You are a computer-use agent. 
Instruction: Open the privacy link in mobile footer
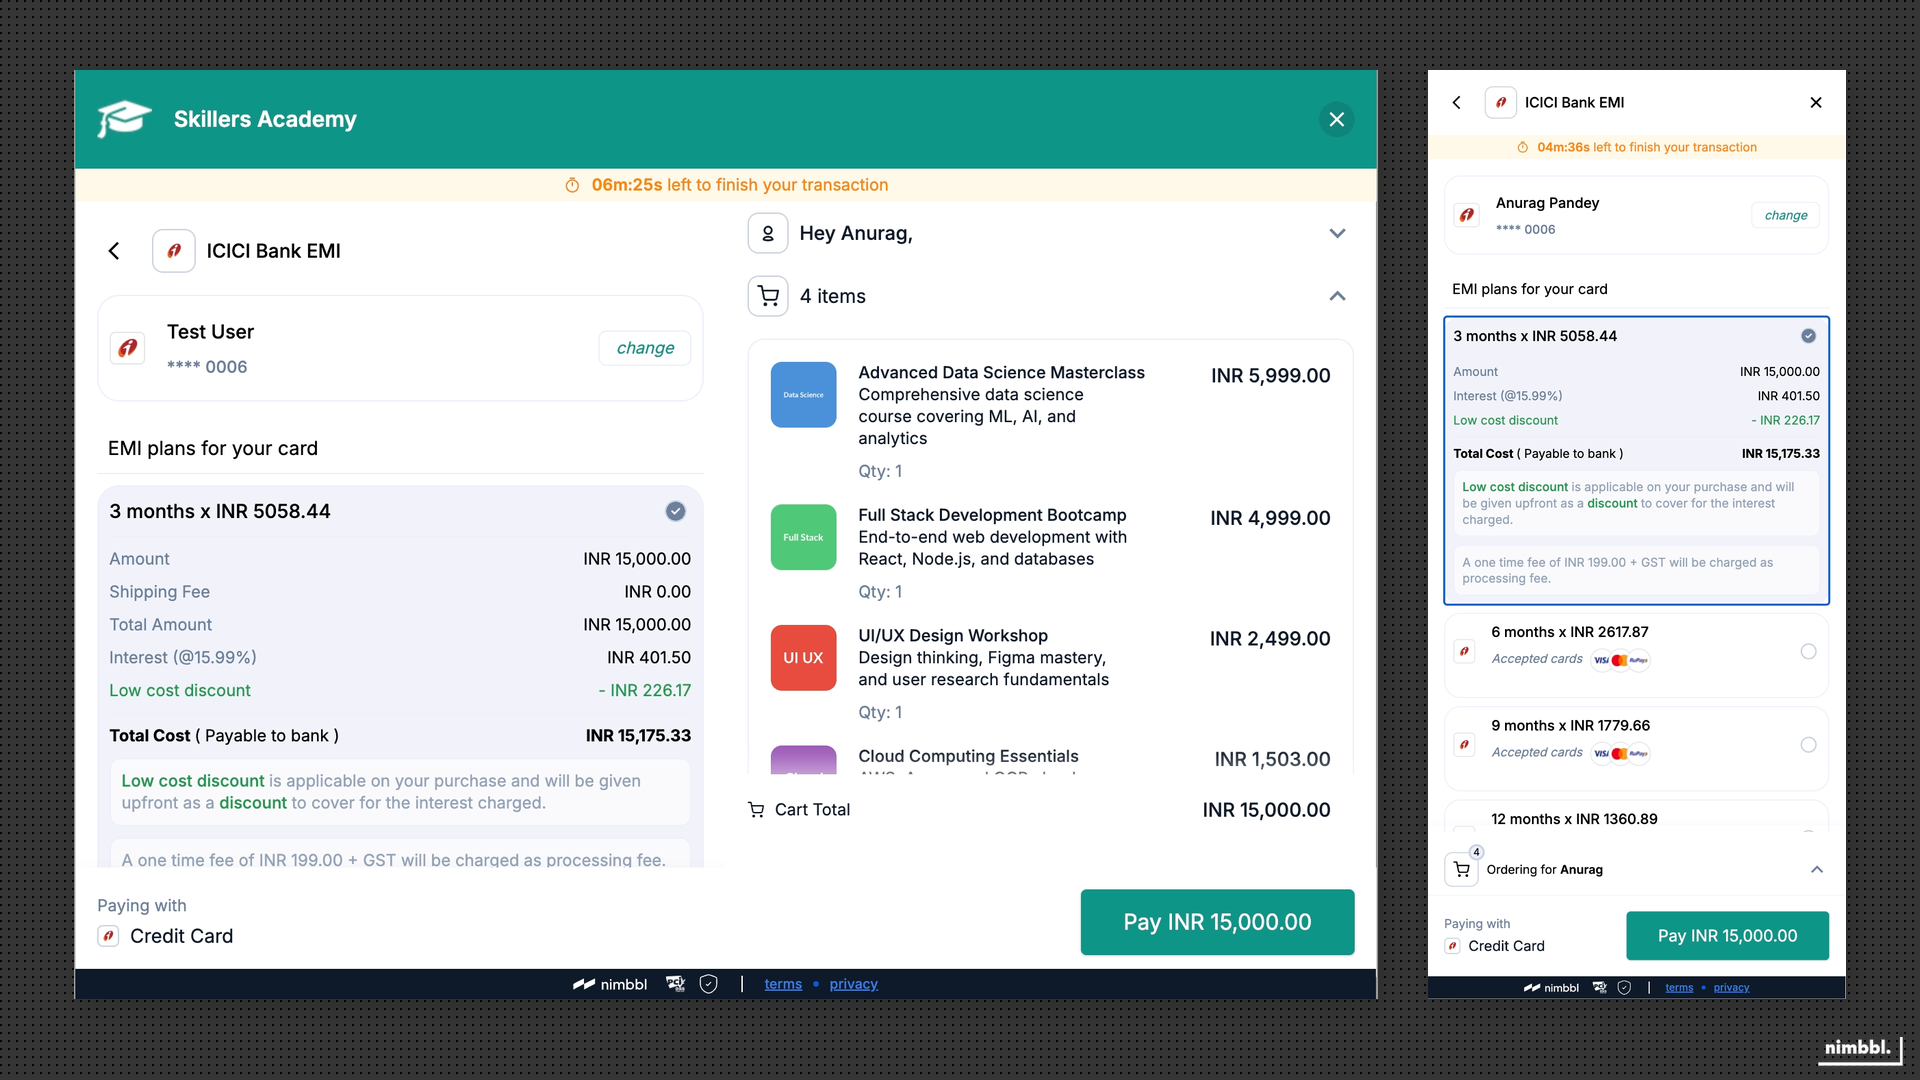pyautogui.click(x=1731, y=988)
